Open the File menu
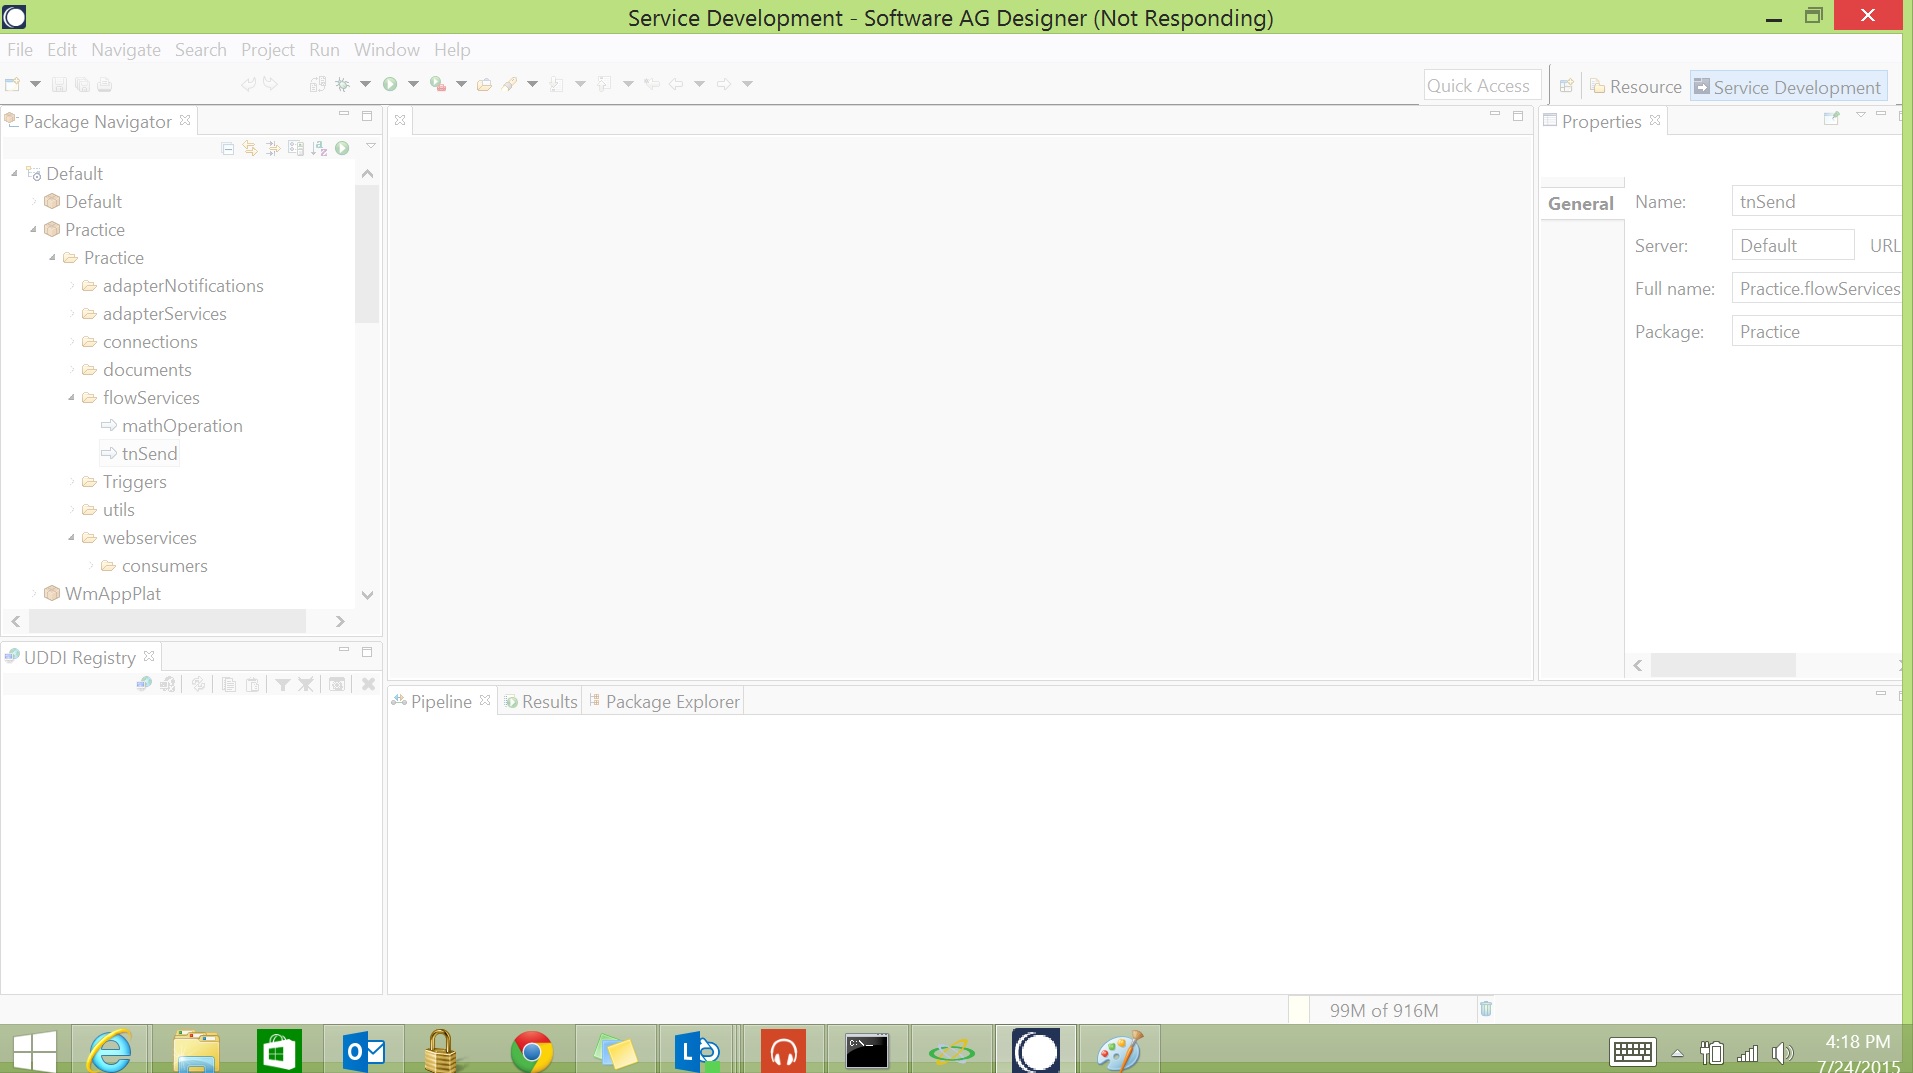The height and width of the screenshot is (1073, 1913). pyautogui.click(x=19, y=49)
